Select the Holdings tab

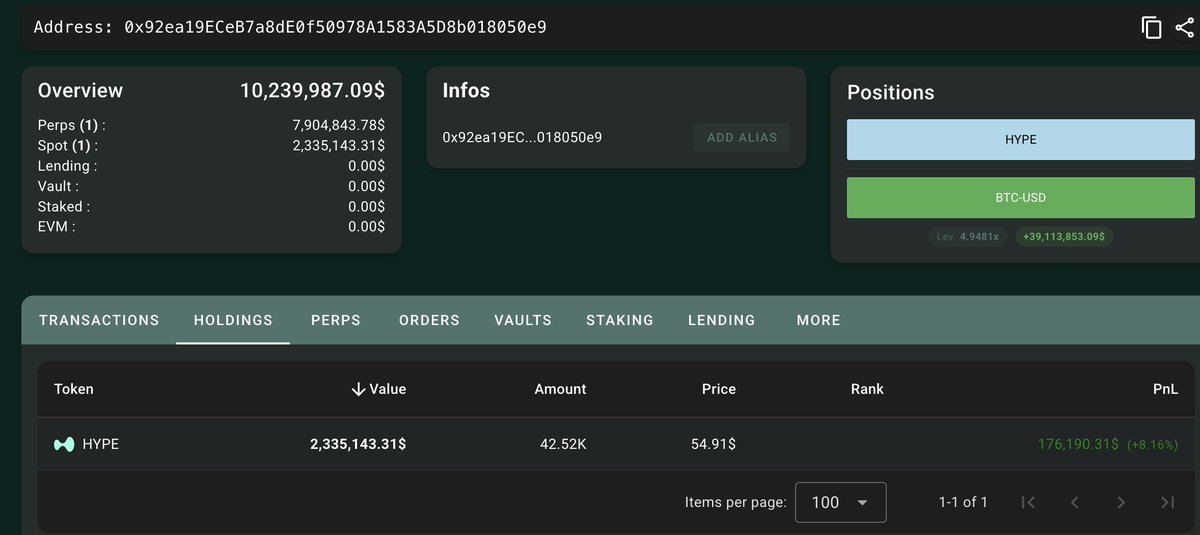[233, 320]
